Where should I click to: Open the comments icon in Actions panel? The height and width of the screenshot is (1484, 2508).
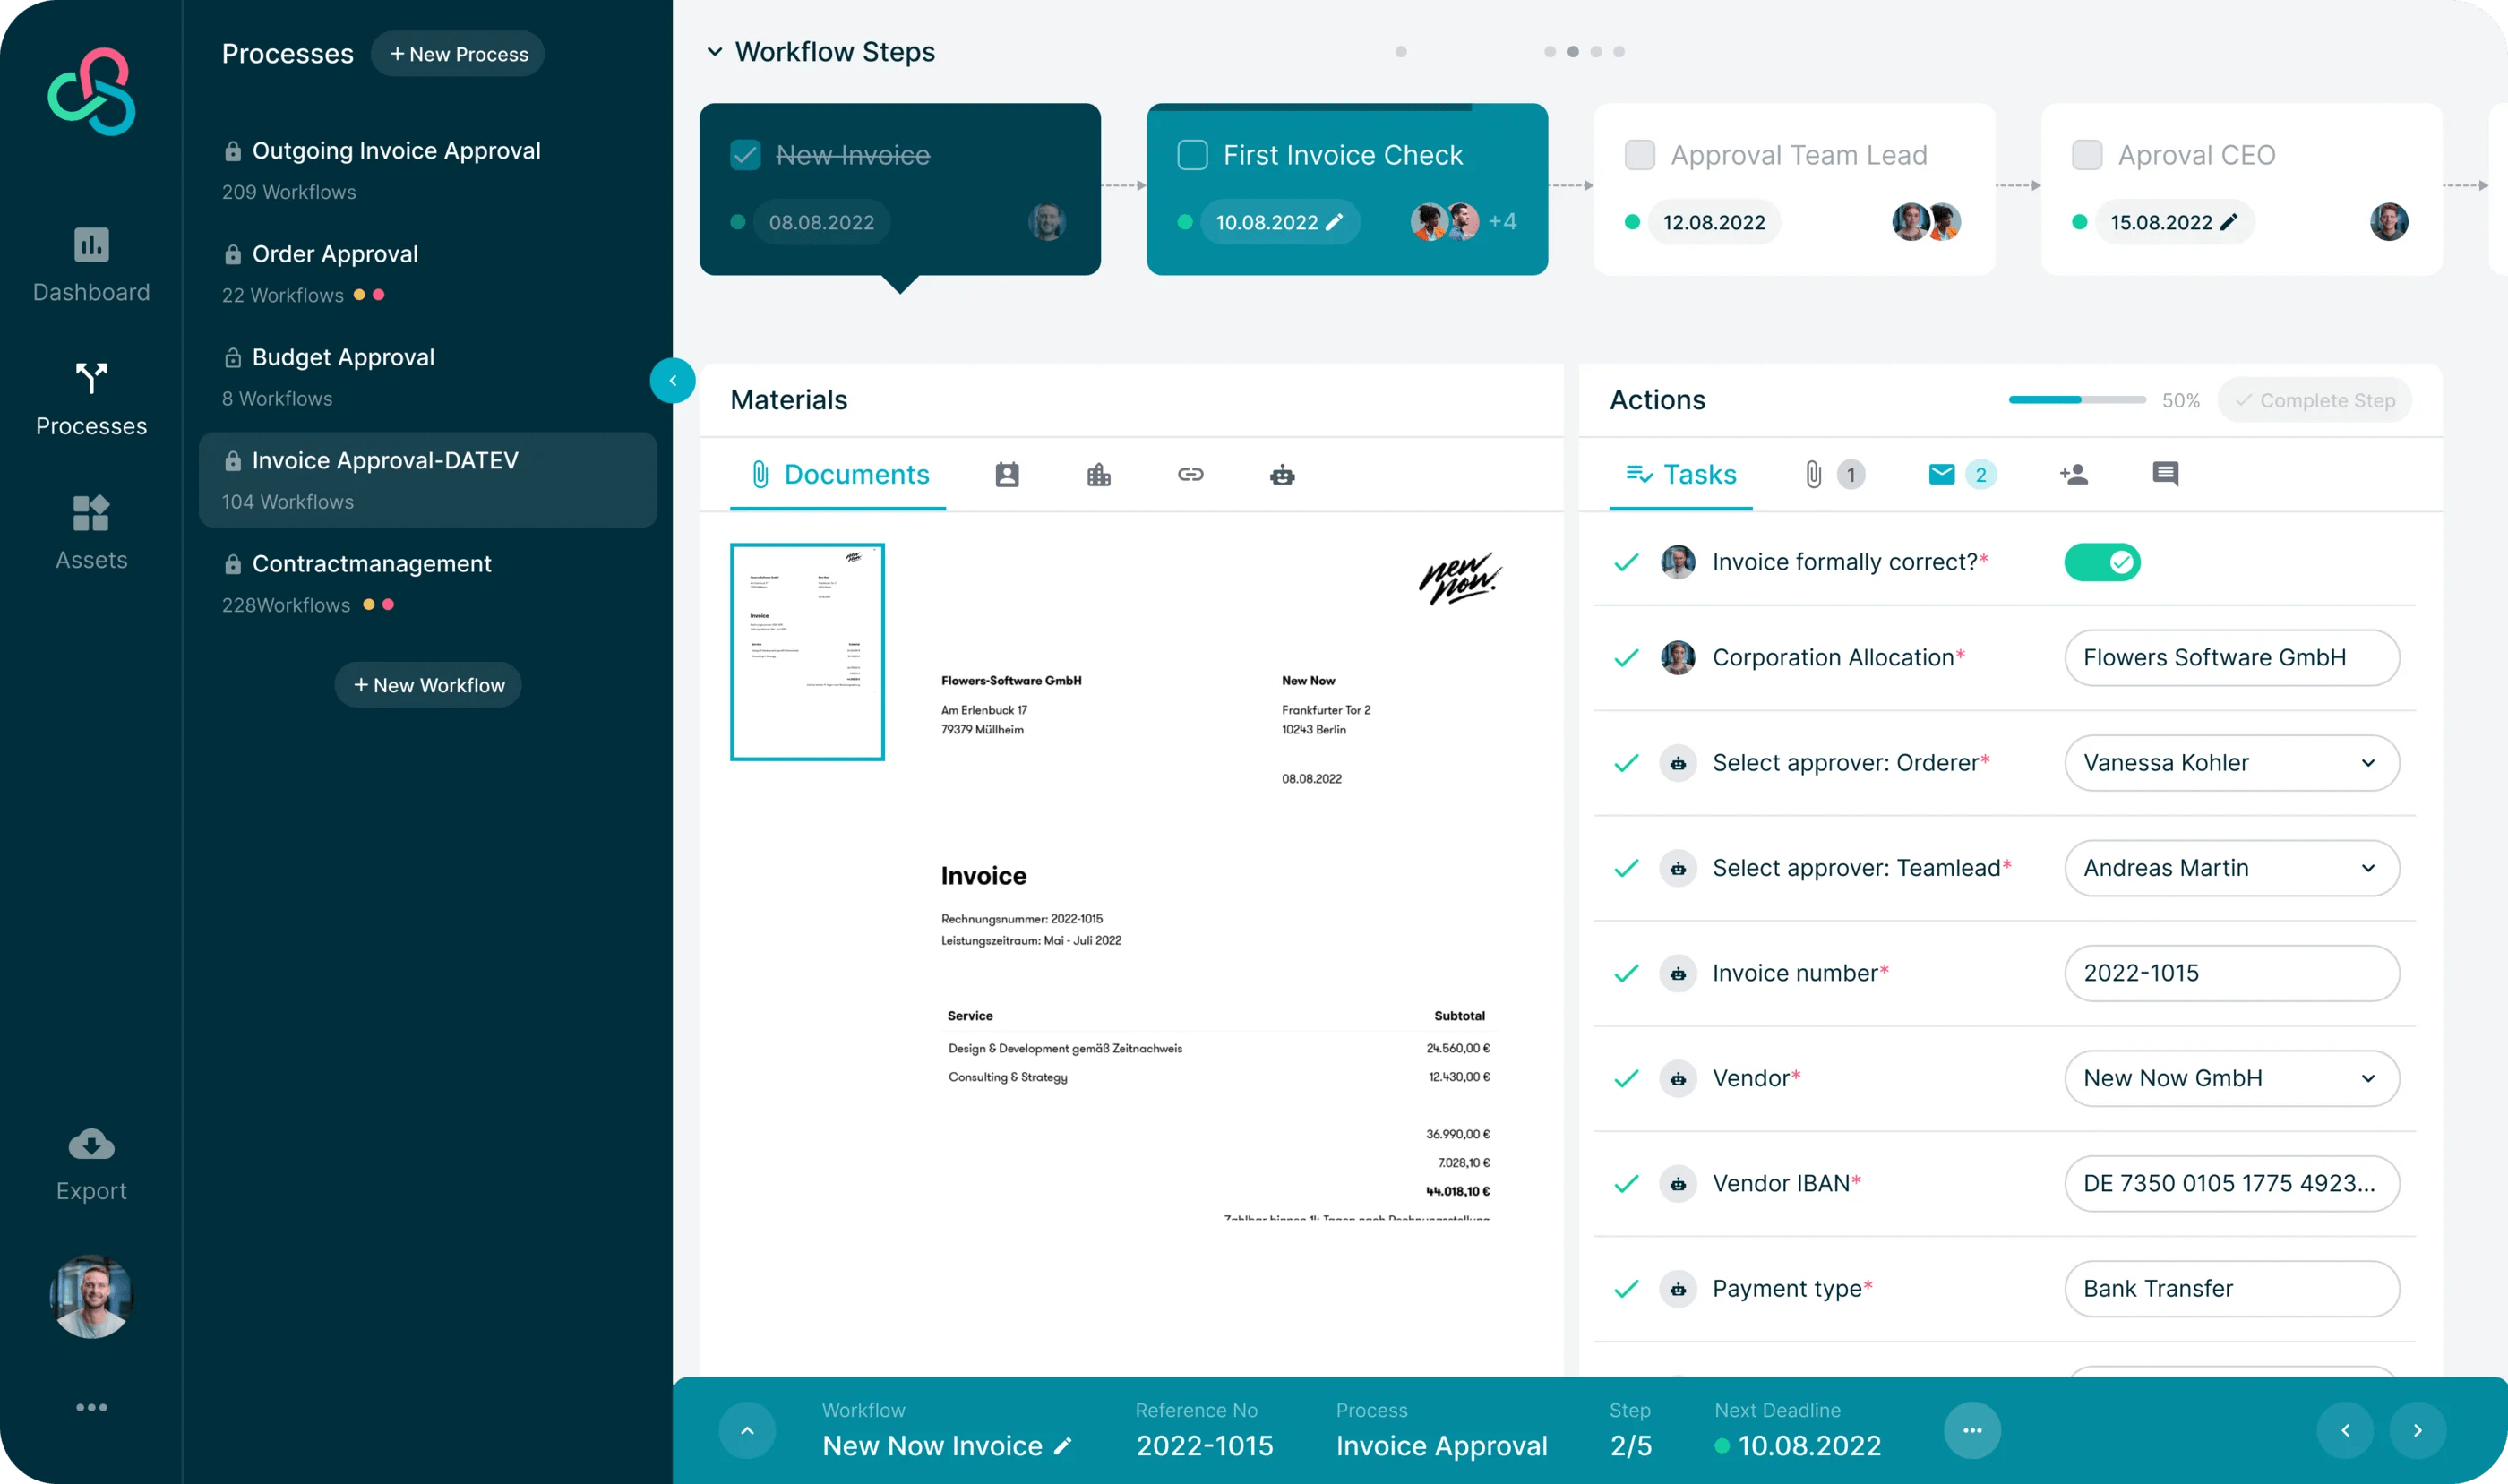(2166, 474)
